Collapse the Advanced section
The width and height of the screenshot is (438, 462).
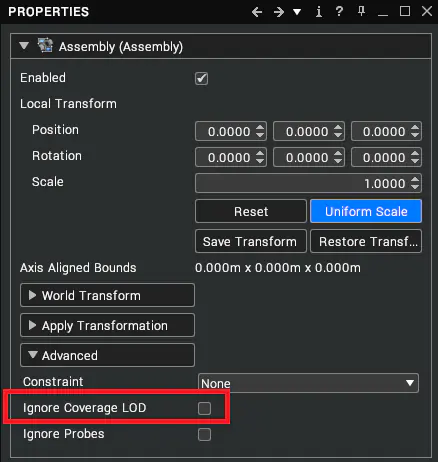107,355
